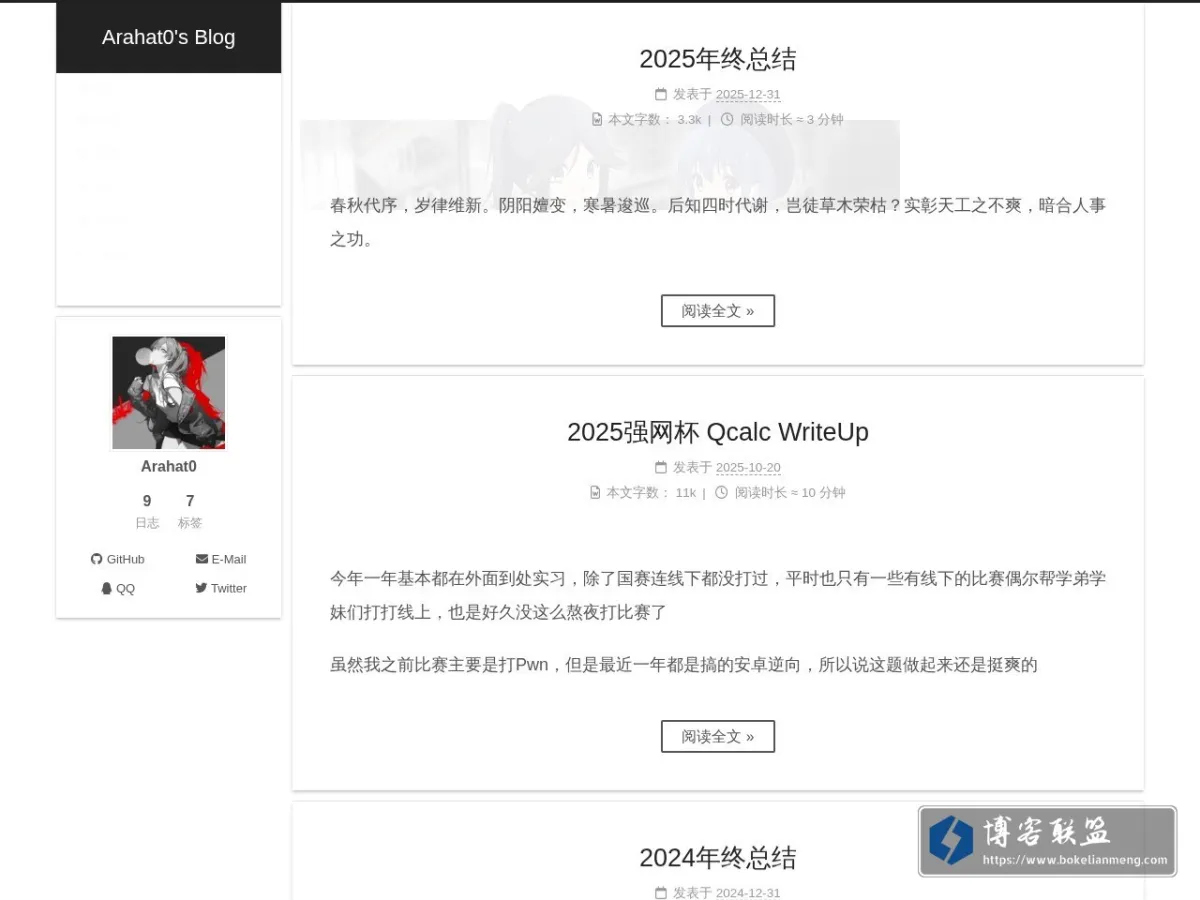Viewport: 1200px width, 900px height.
Task: Click the 2025-12-31 publish date
Action: coord(748,94)
